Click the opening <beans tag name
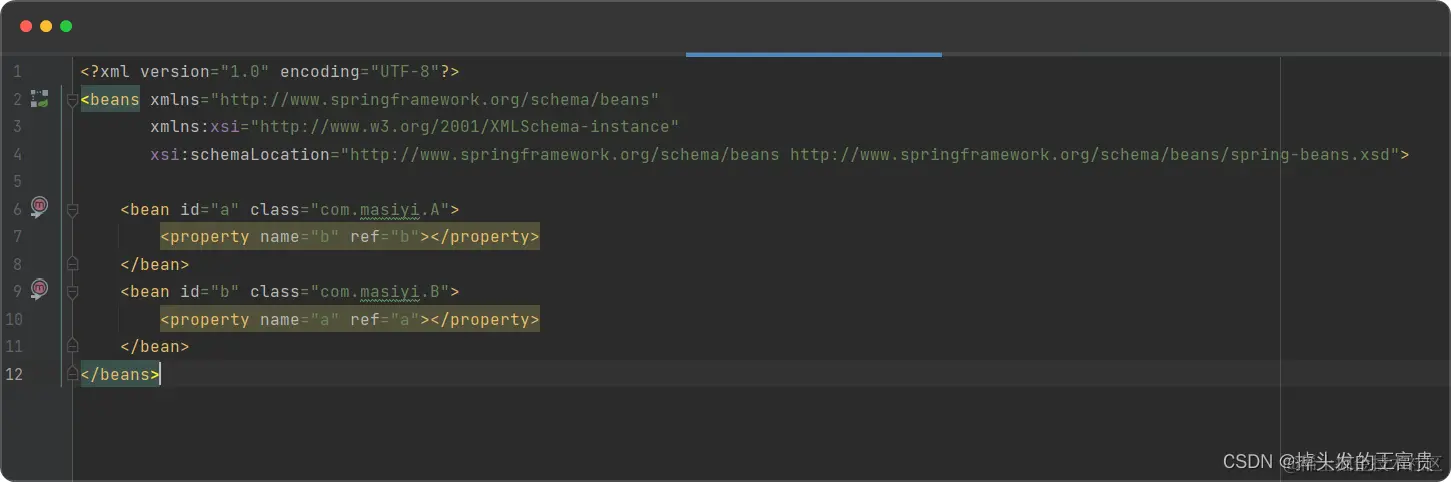The image size is (1451, 482). pyautogui.click(x=110, y=99)
